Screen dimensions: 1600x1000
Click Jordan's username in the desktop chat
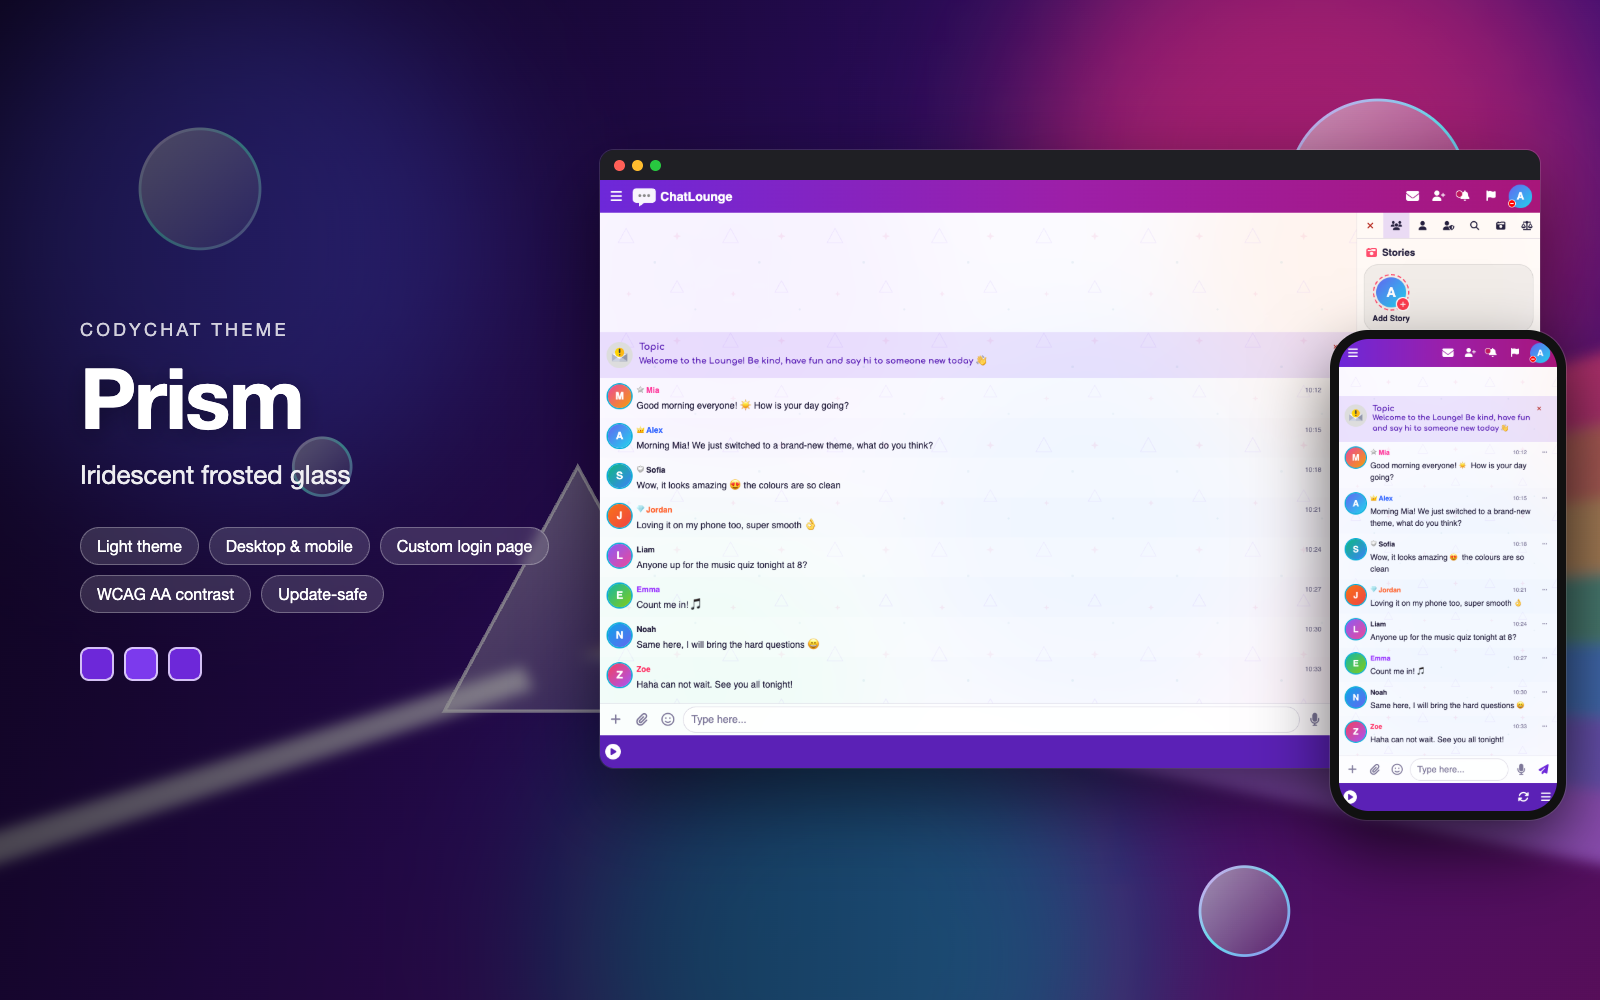tap(659, 510)
